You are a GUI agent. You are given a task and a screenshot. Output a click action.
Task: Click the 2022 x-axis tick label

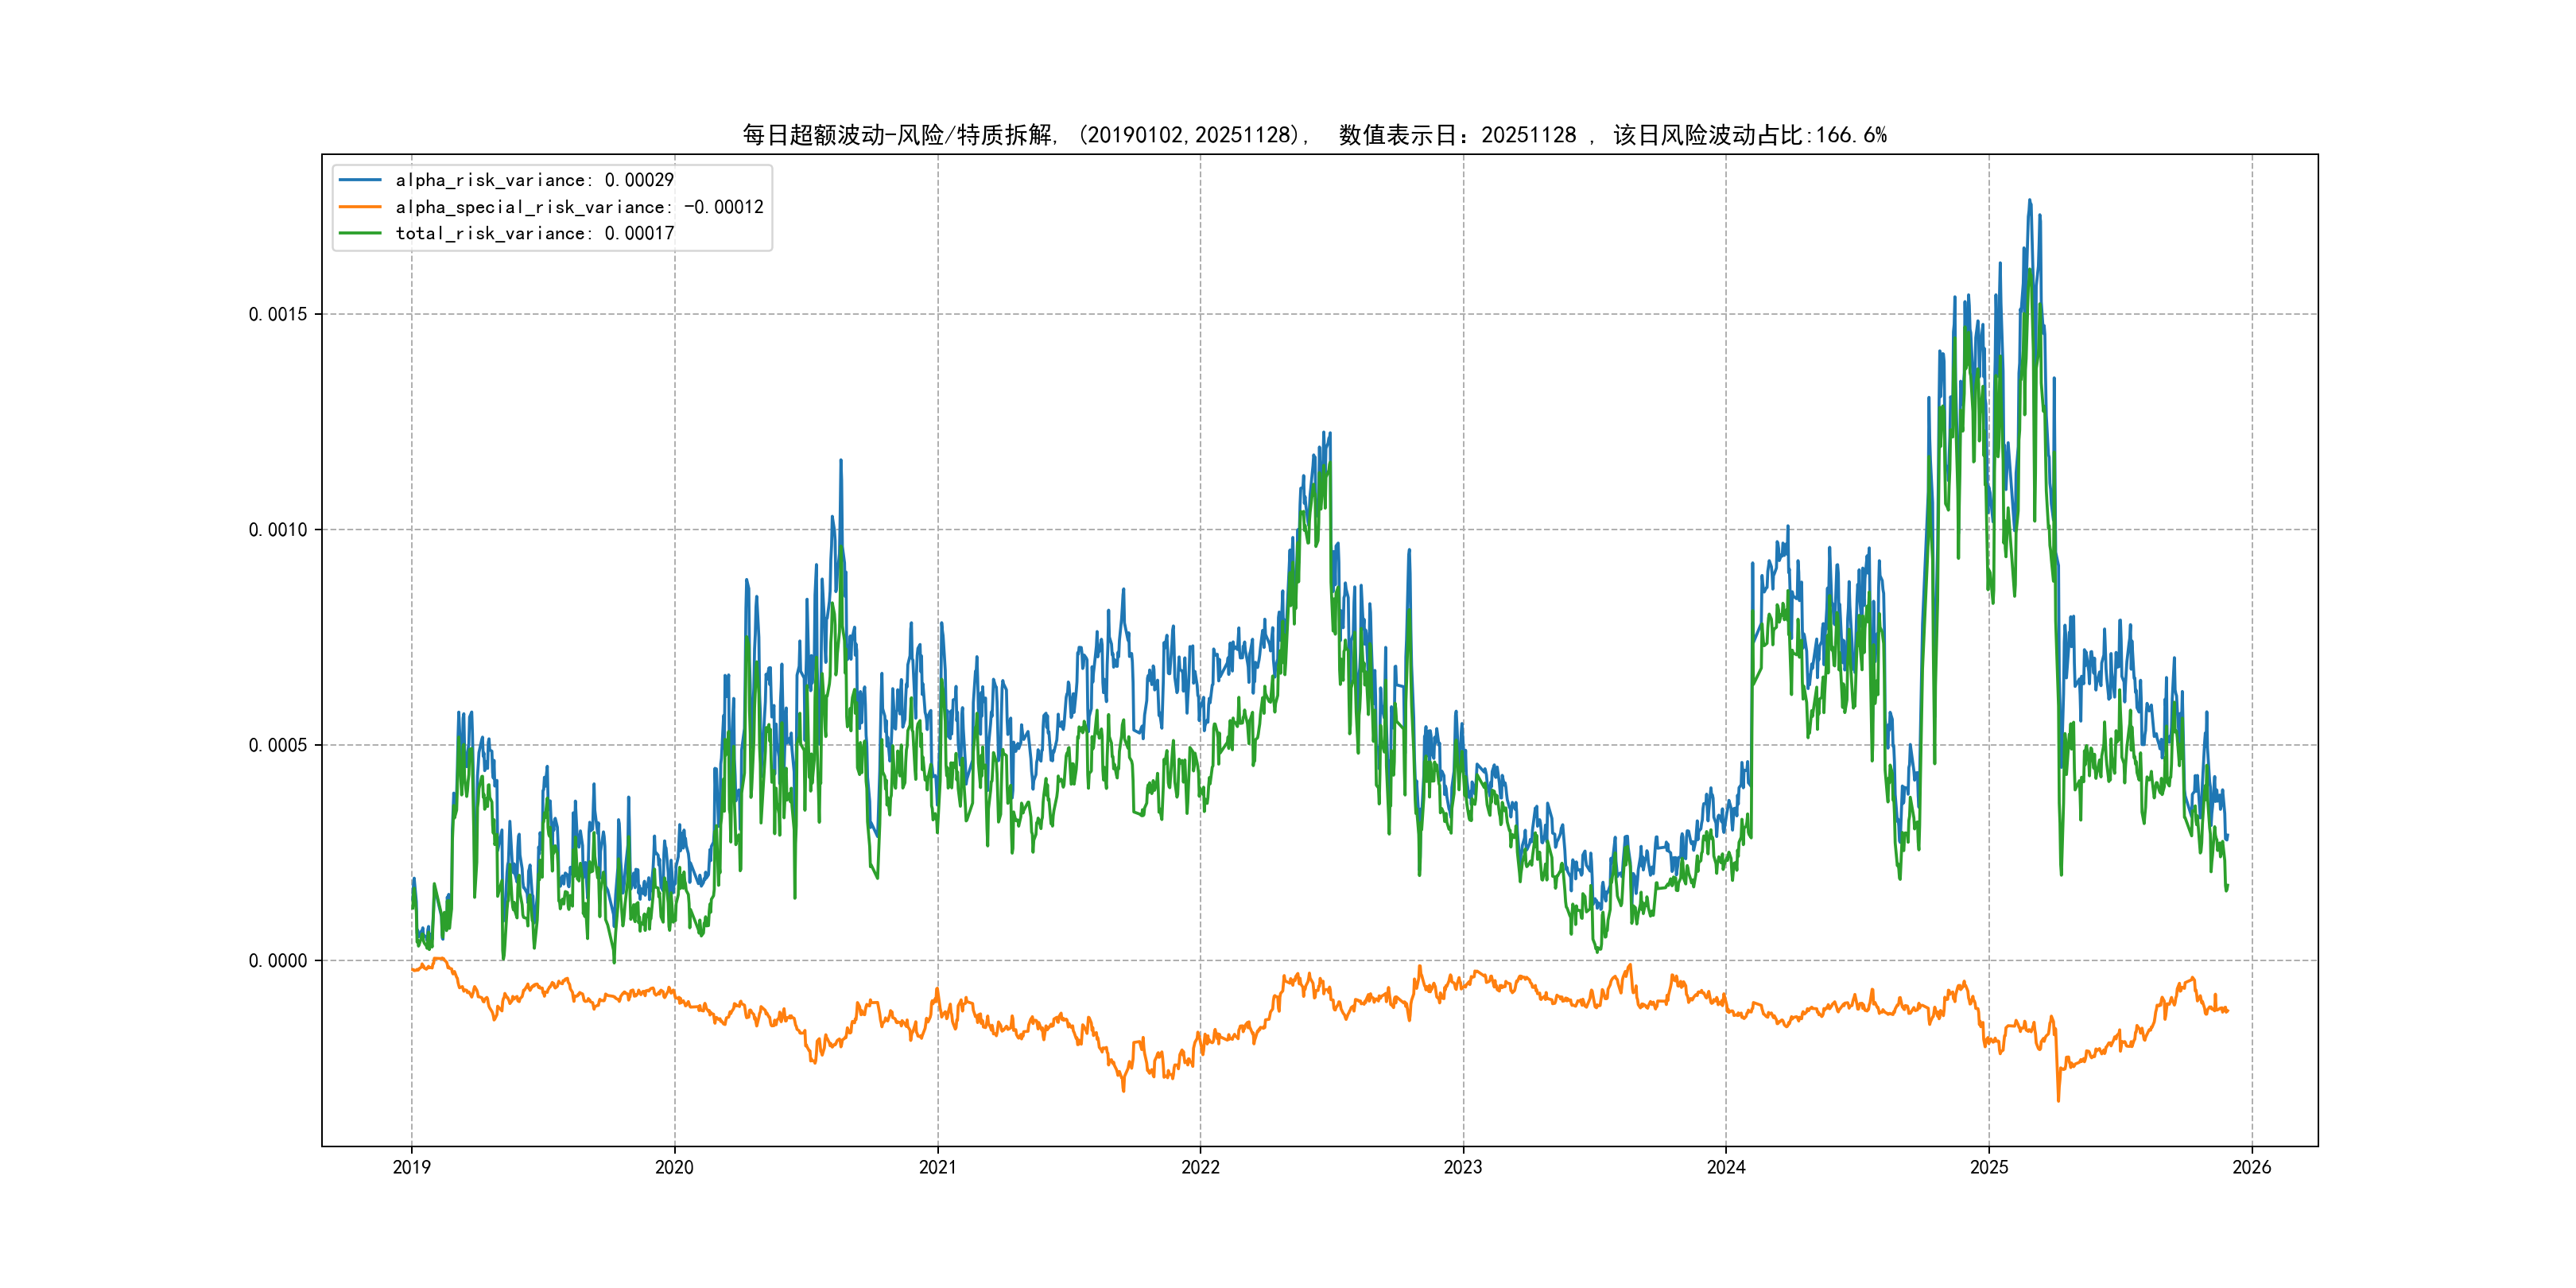pyautogui.click(x=1200, y=1167)
